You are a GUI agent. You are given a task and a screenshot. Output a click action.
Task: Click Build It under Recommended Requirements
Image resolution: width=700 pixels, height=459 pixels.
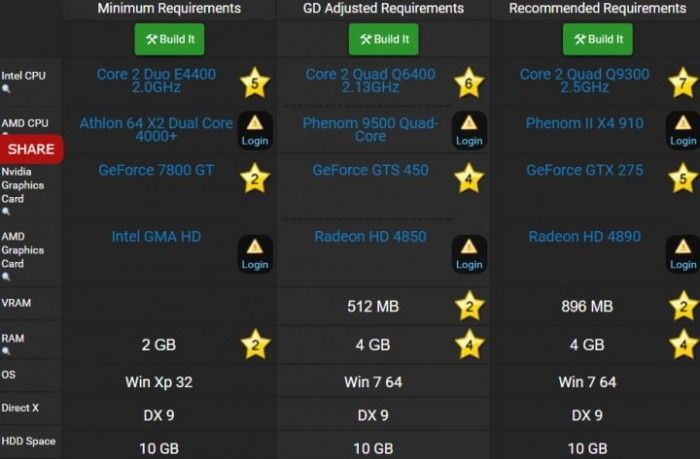point(598,39)
